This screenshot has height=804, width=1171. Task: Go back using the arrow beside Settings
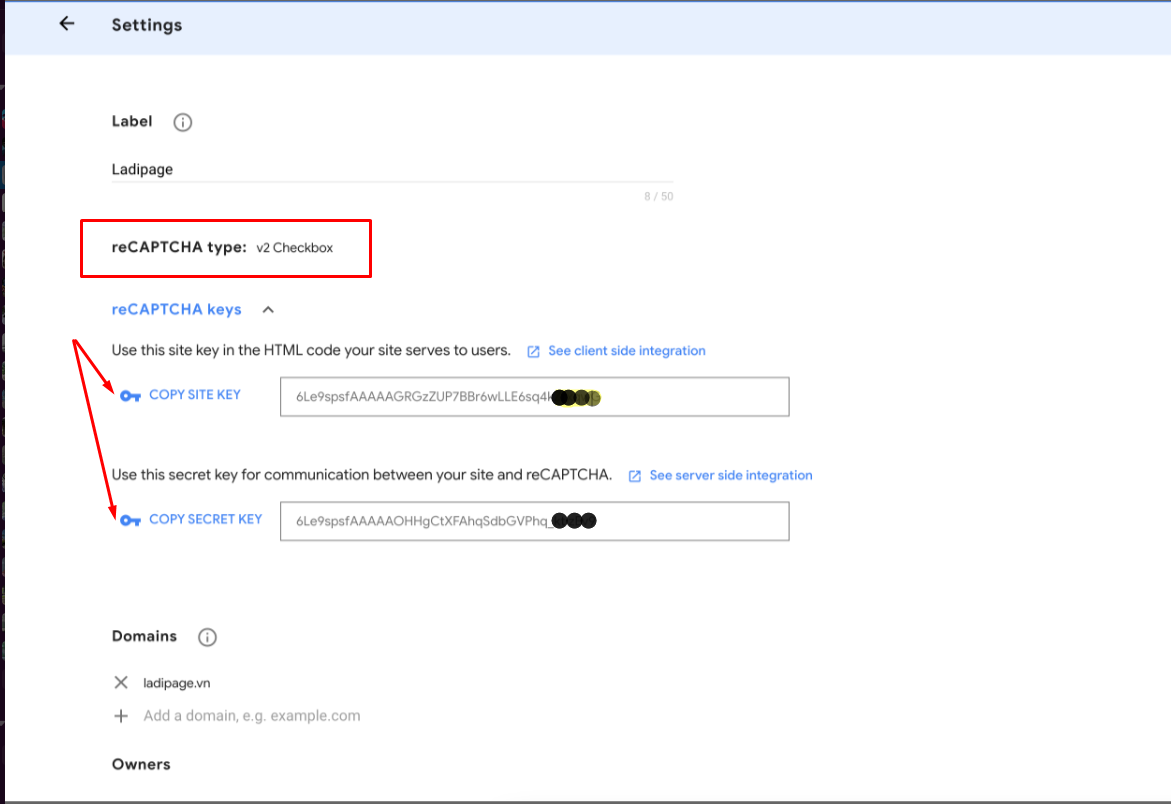(x=67, y=24)
